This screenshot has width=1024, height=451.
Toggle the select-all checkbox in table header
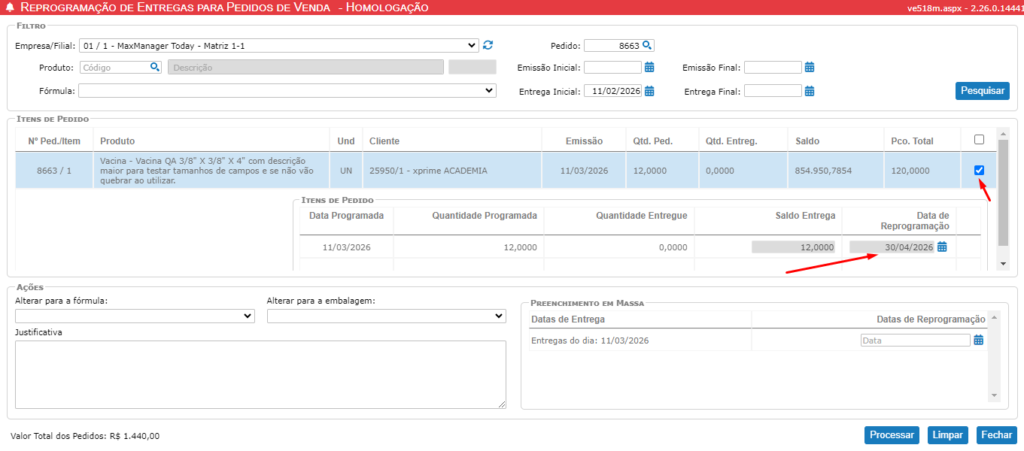[x=979, y=140]
